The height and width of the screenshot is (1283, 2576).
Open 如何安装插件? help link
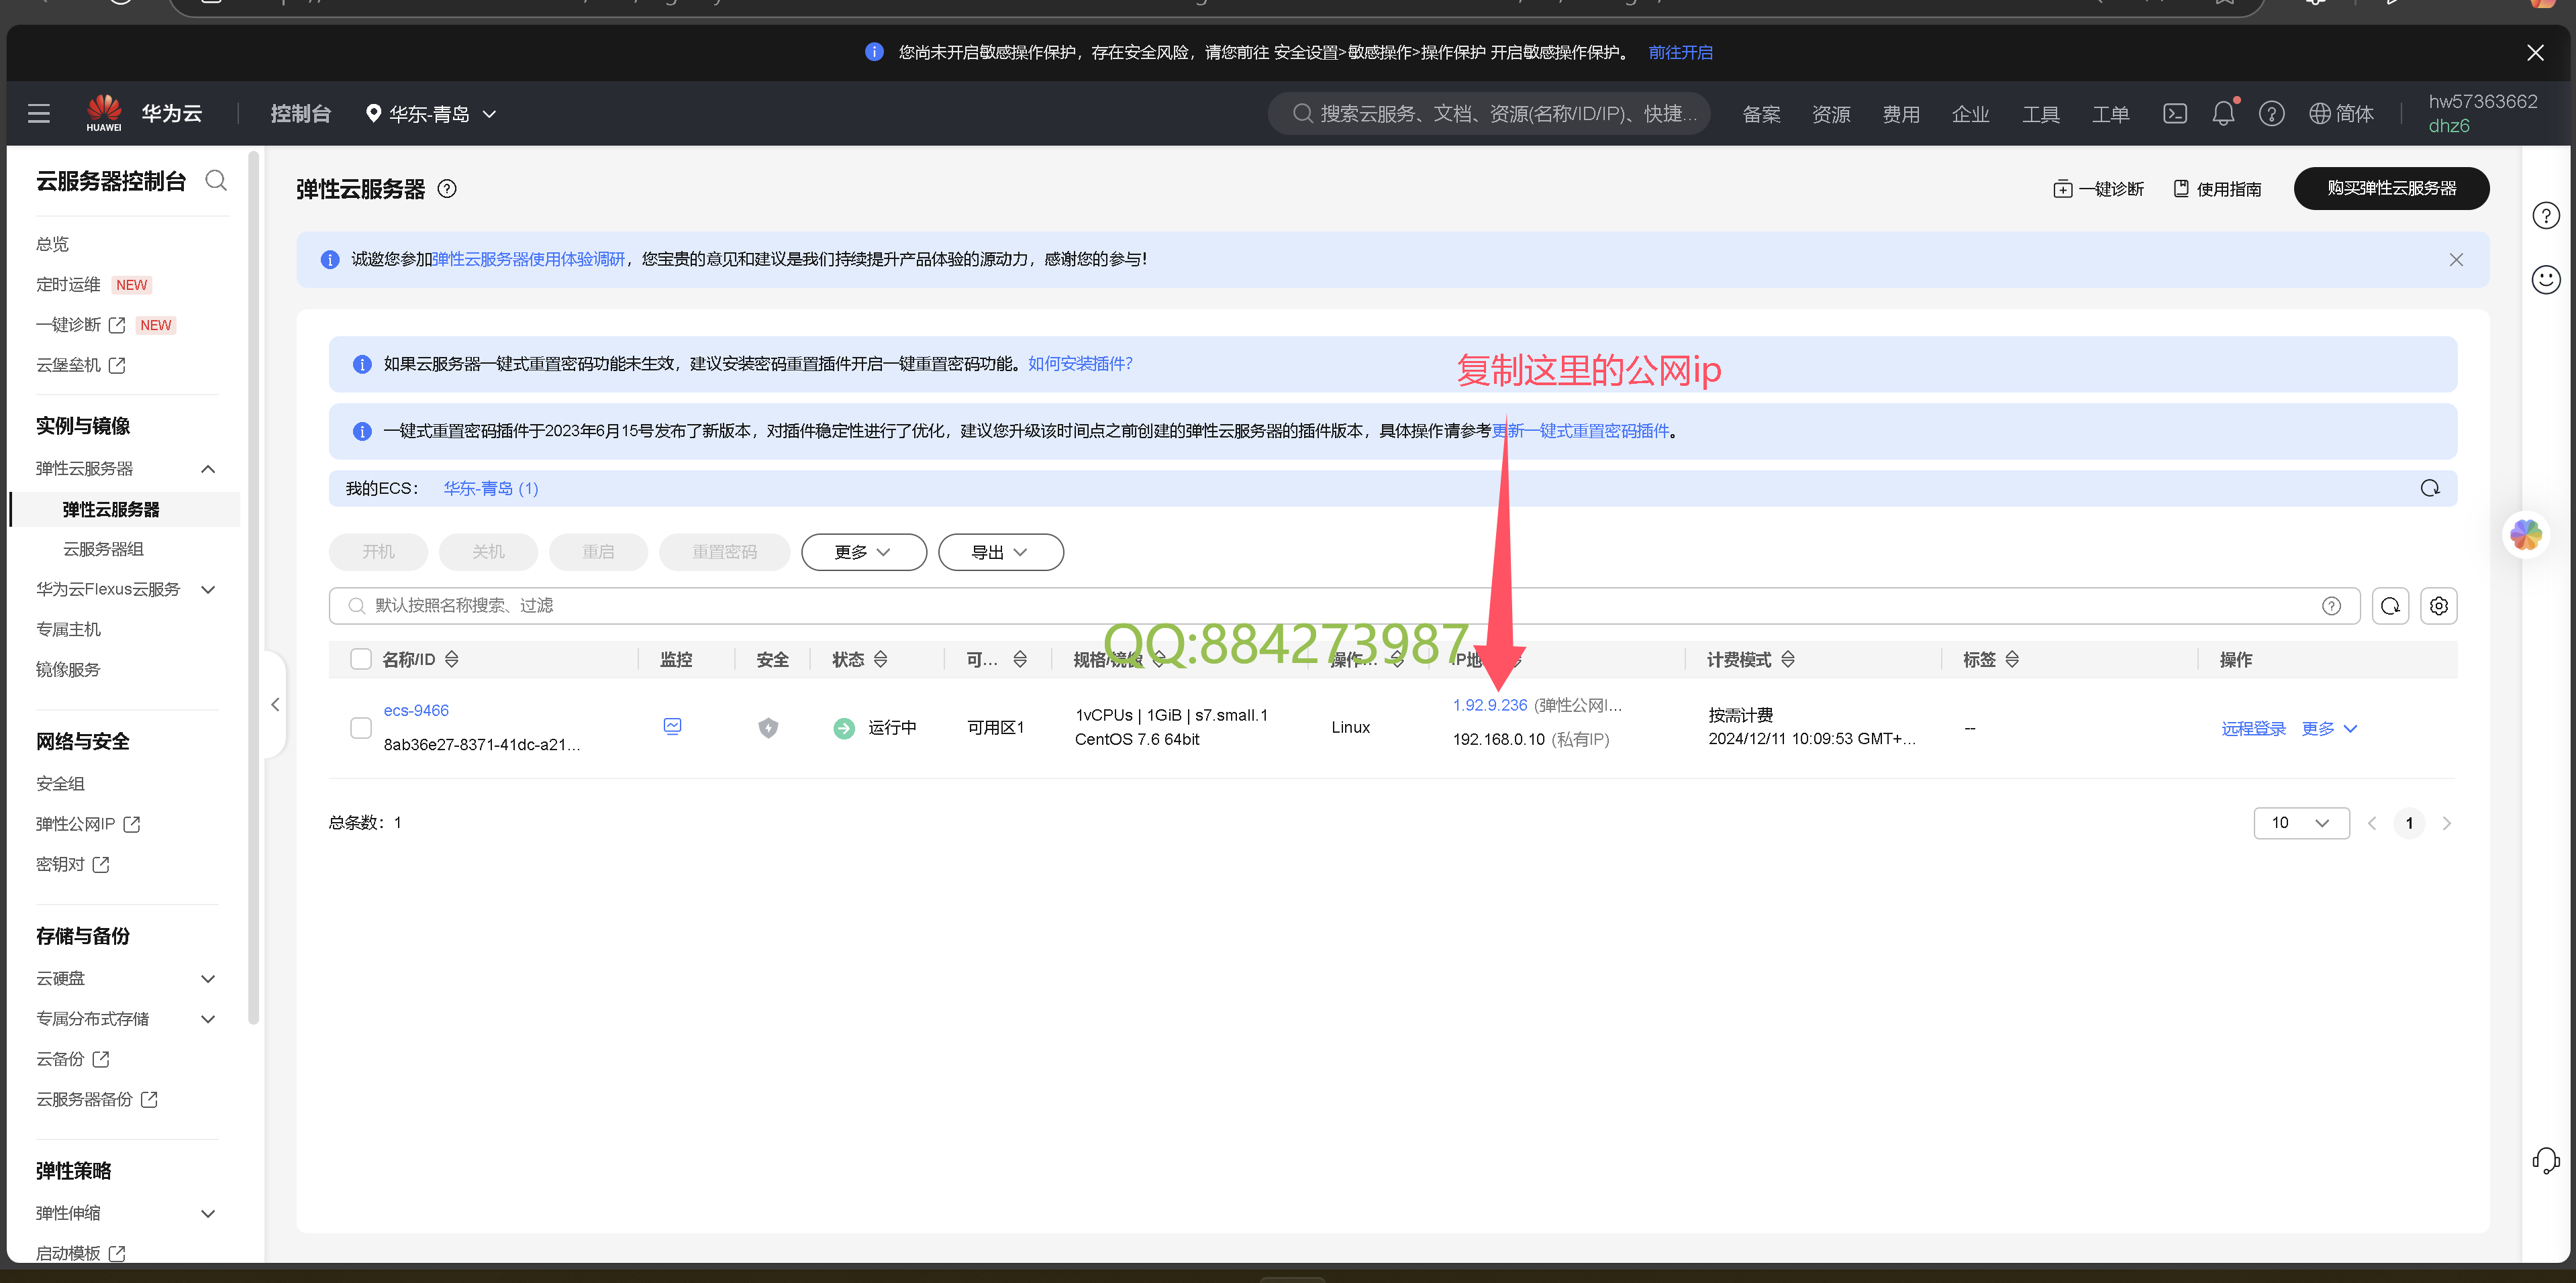[1080, 364]
